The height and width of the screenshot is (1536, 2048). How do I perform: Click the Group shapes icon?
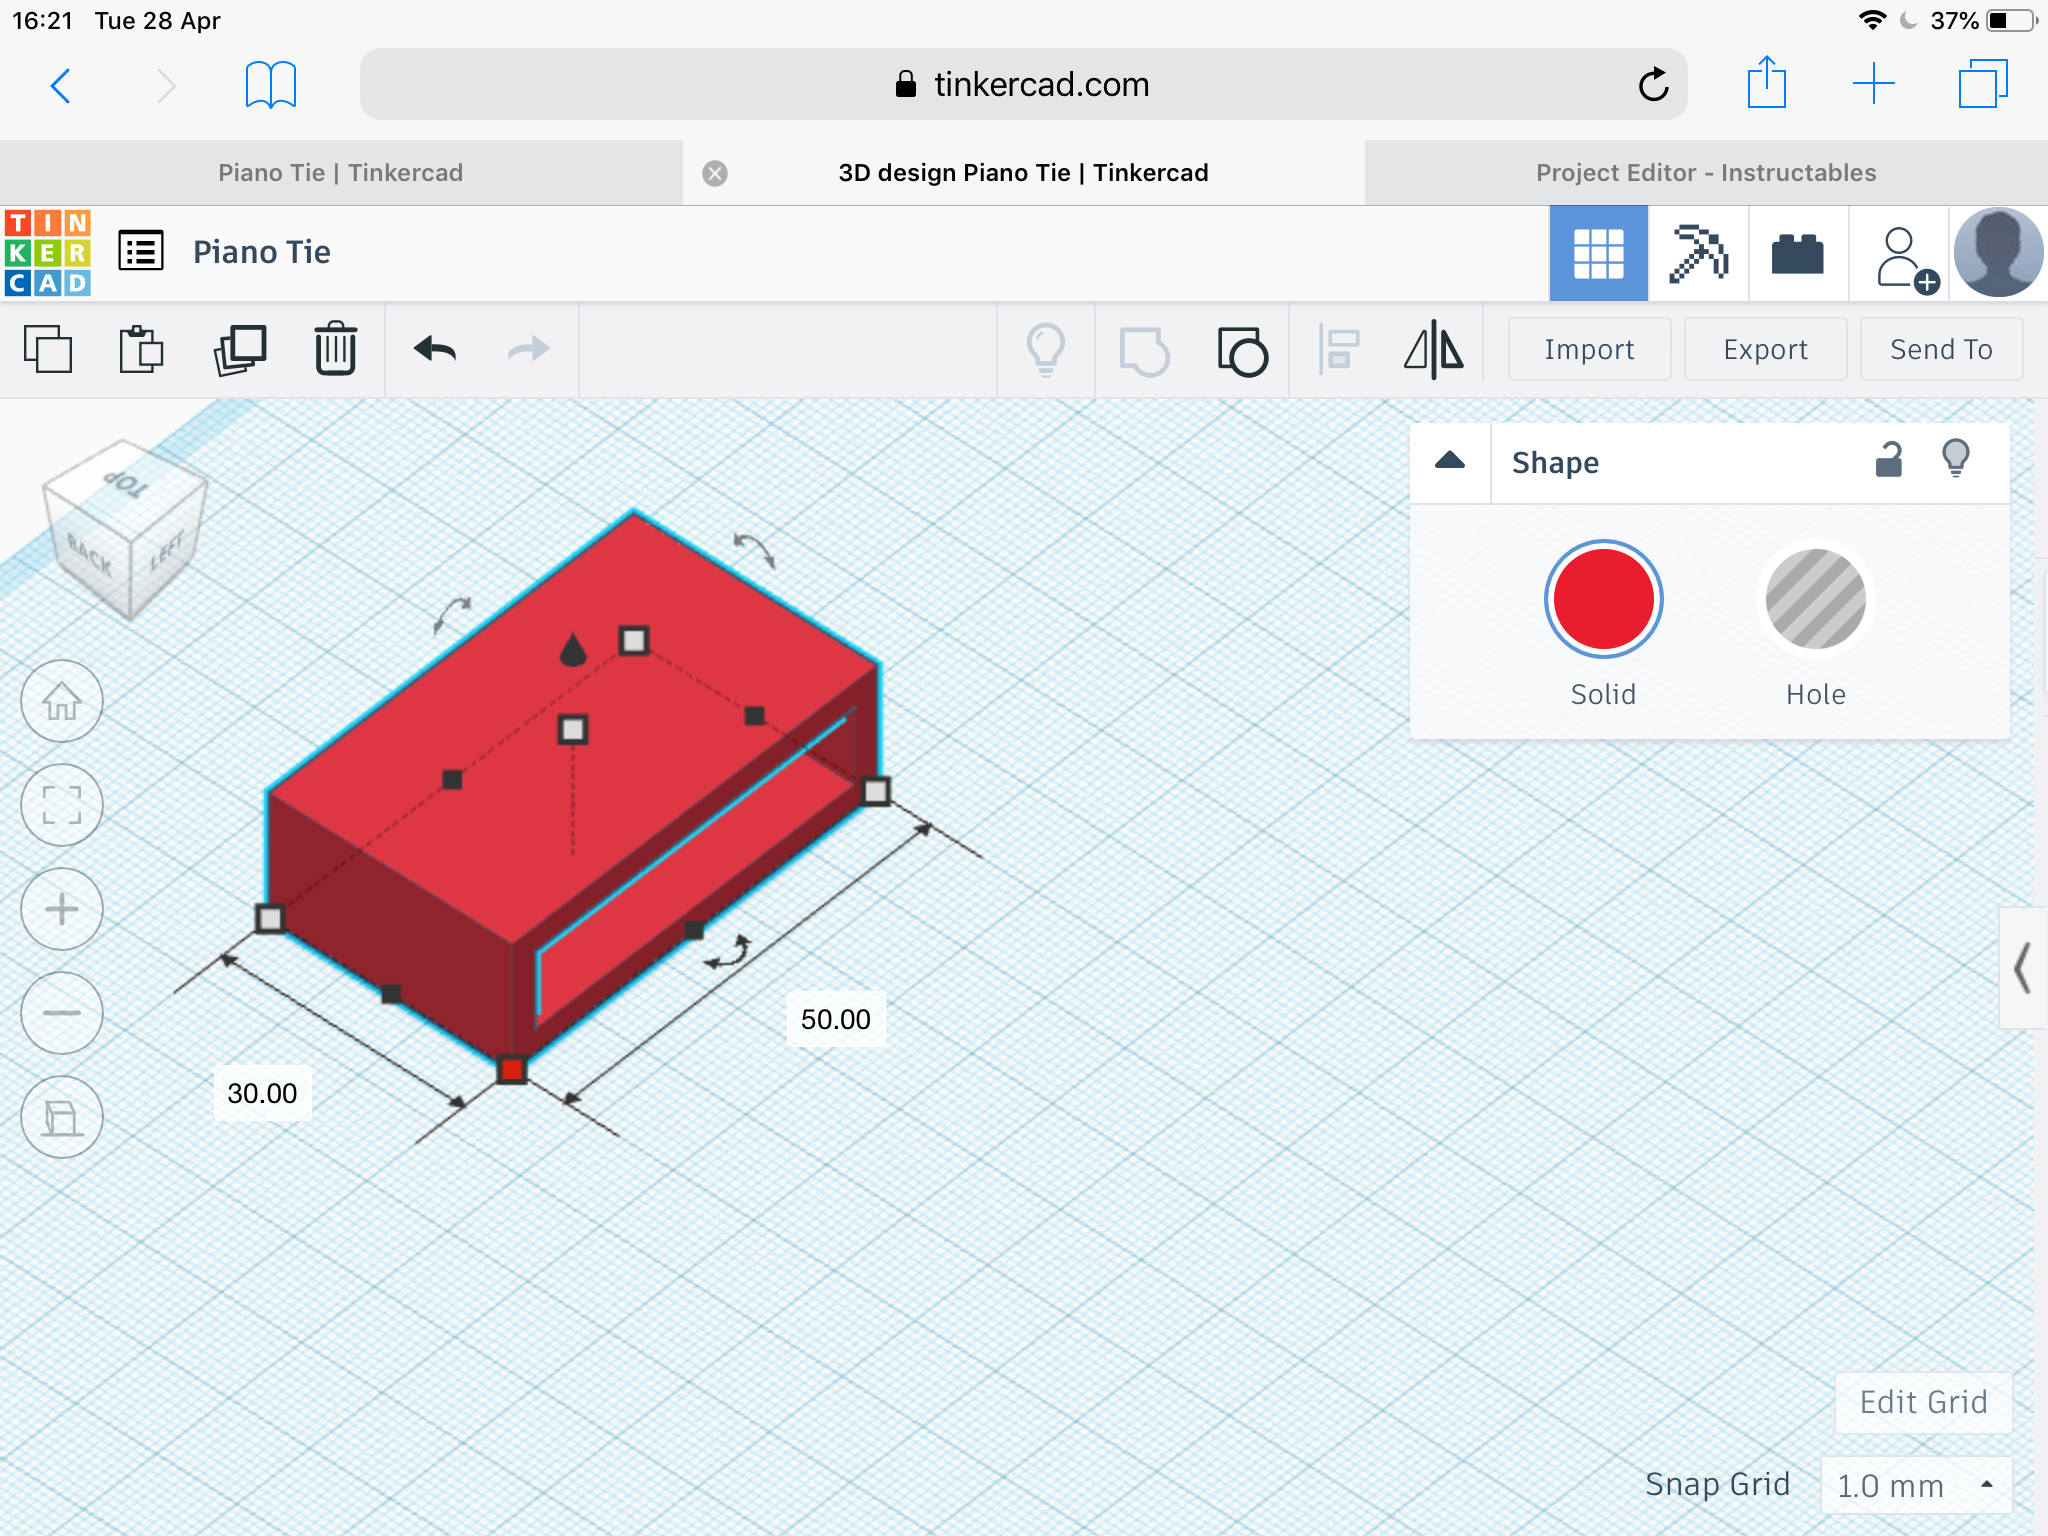click(x=1144, y=351)
